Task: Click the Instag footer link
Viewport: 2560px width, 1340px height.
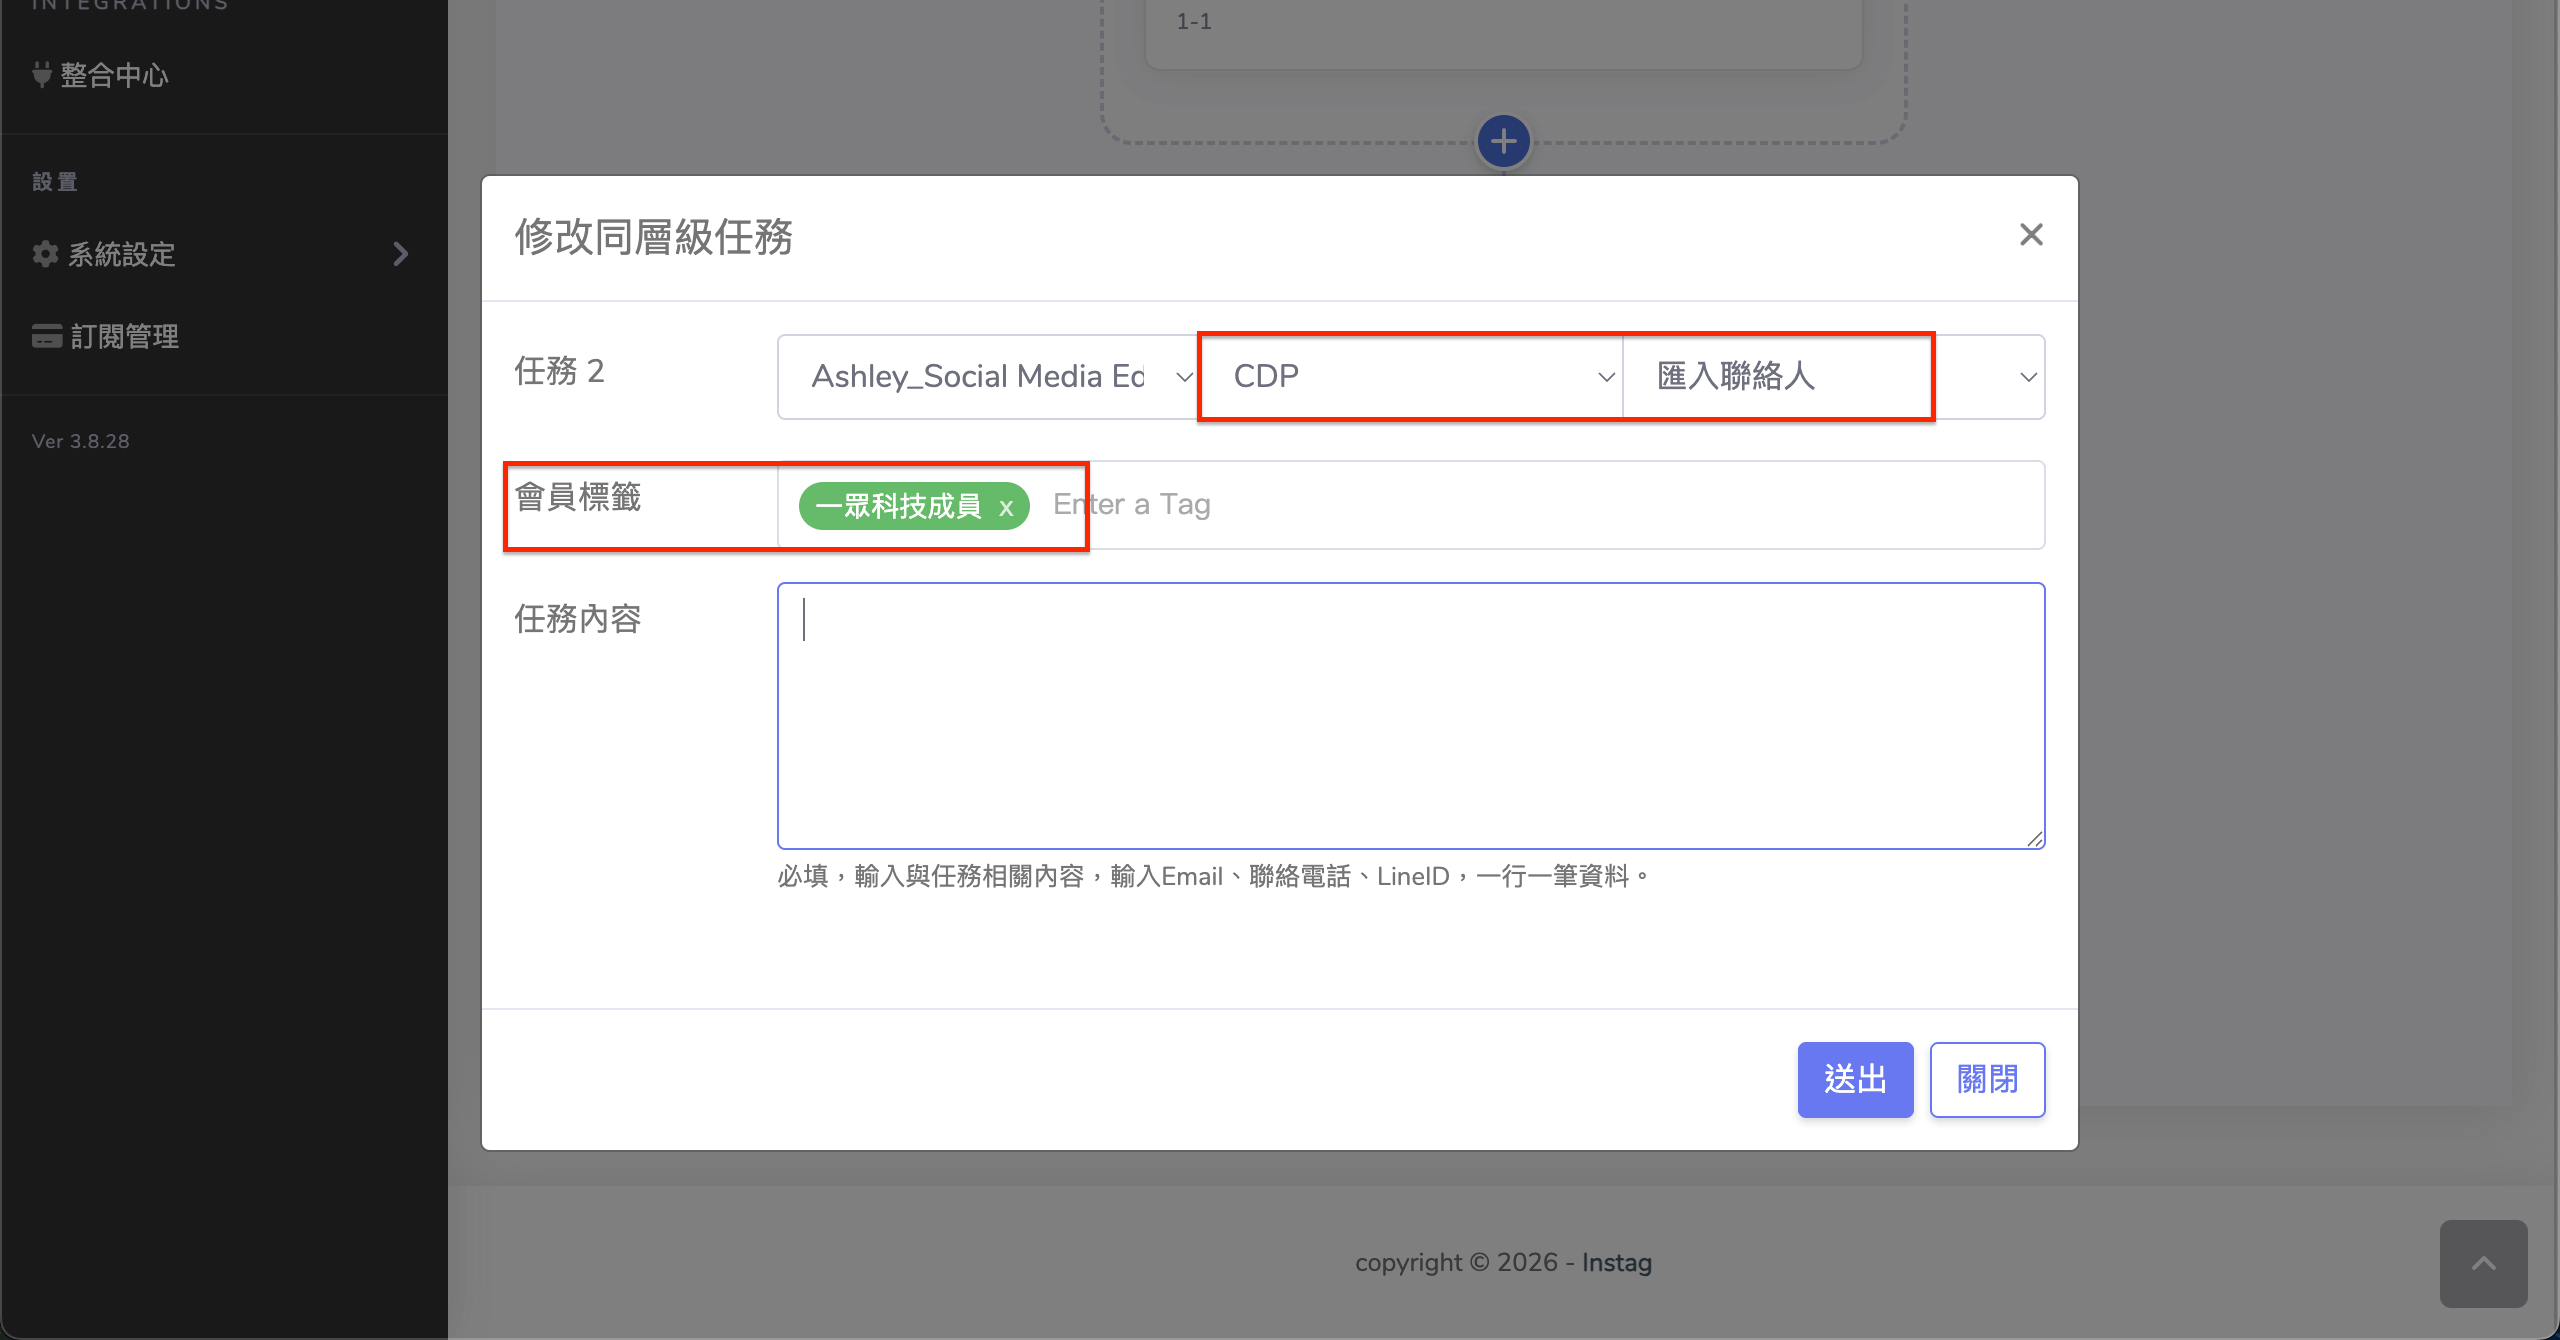Action: [1616, 1263]
